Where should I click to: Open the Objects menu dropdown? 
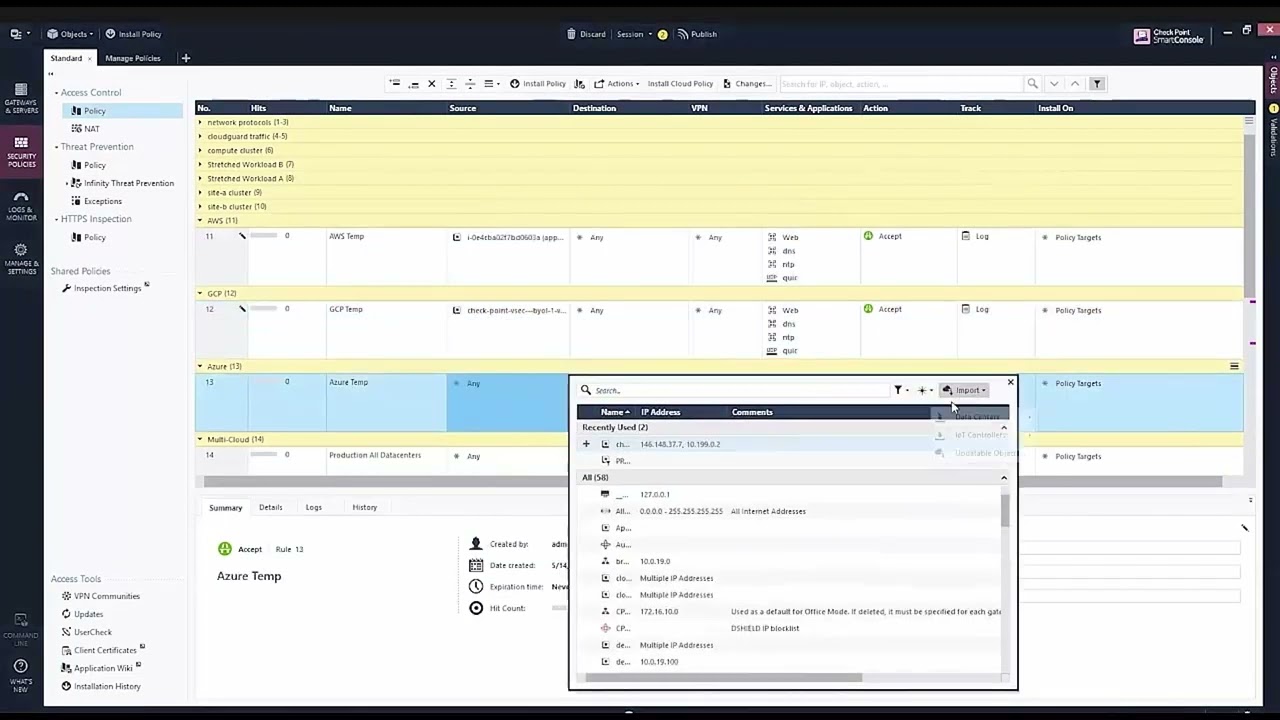70,34
